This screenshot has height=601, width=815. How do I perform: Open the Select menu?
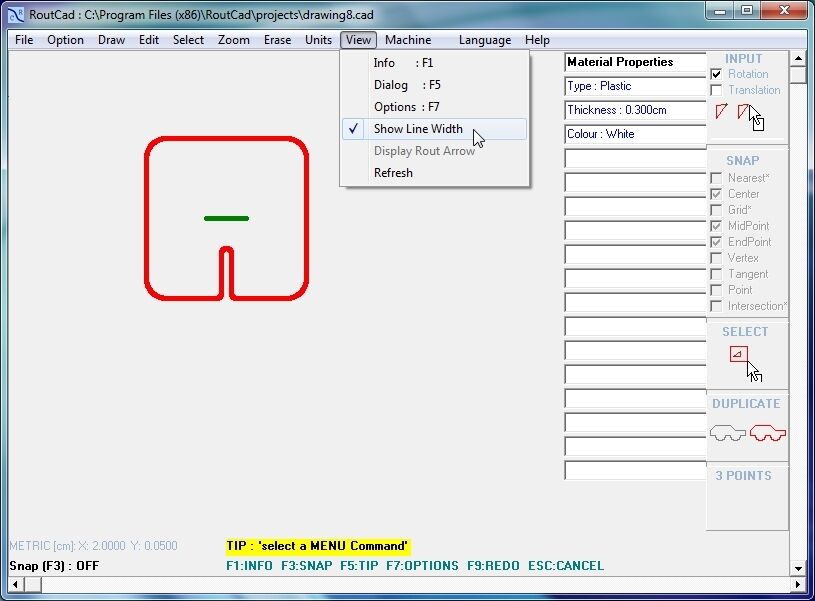[x=188, y=40]
